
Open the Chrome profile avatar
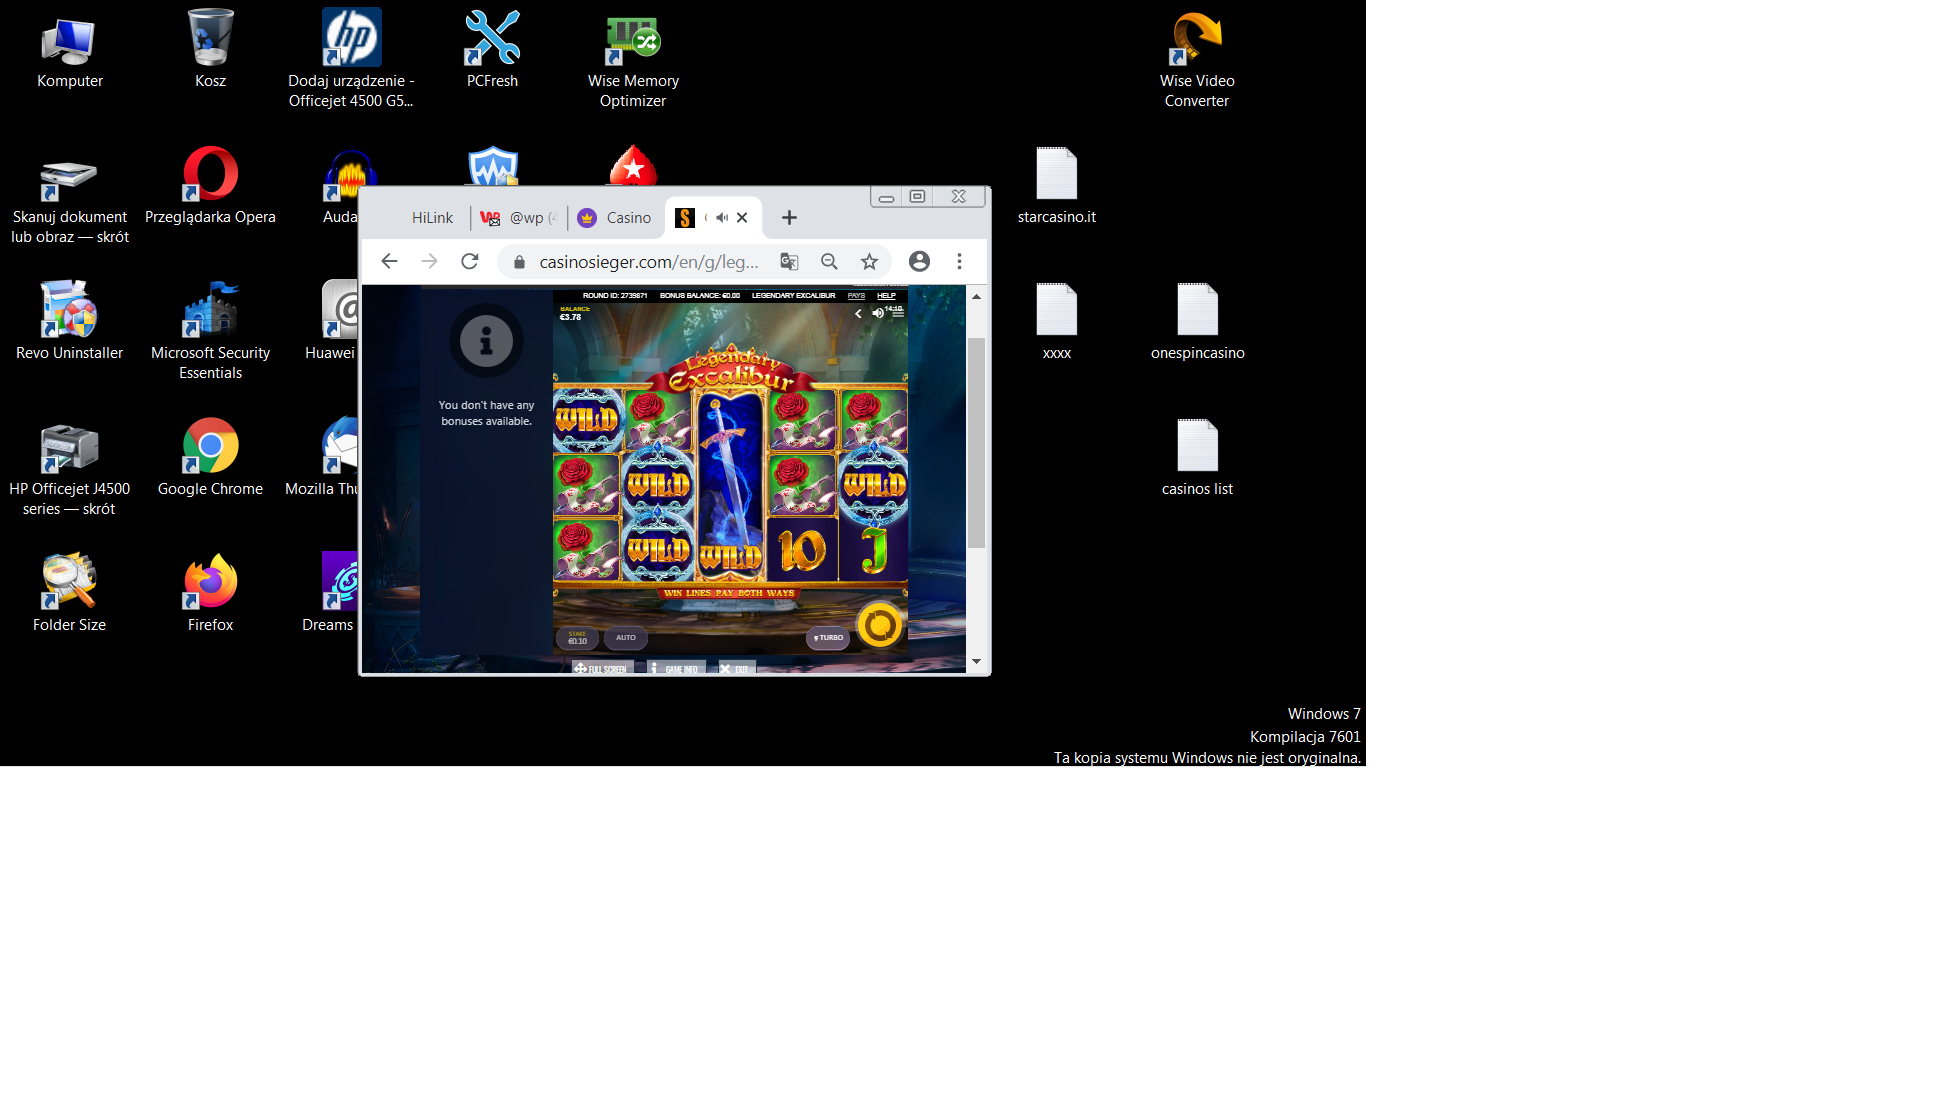[x=919, y=262]
